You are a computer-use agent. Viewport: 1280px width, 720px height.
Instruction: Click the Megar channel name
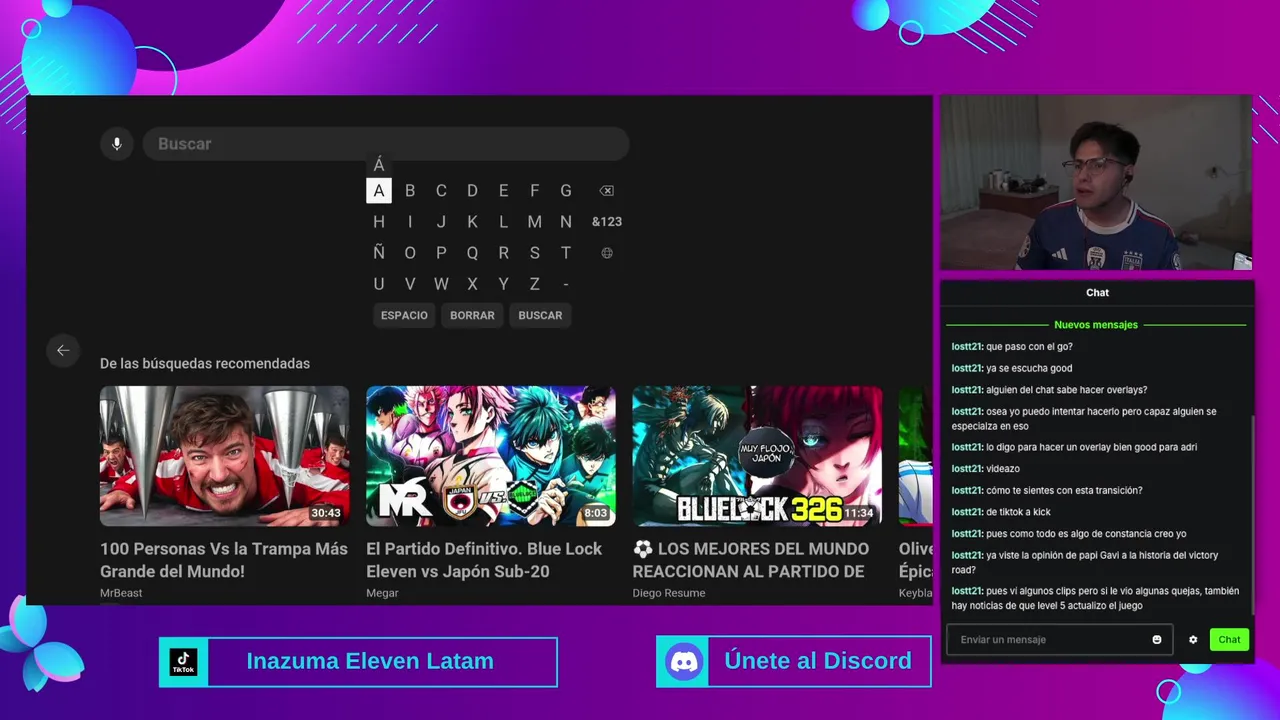[x=382, y=593]
